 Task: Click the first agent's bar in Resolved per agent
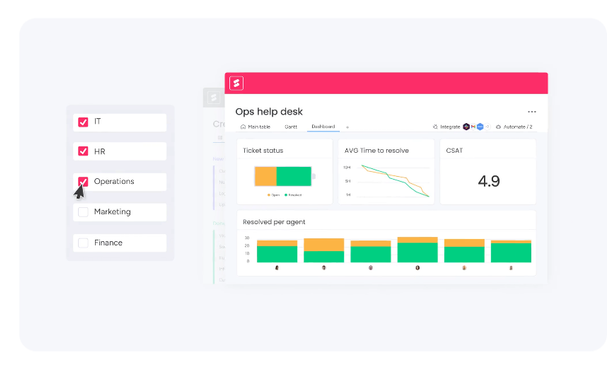click(x=277, y=251)
